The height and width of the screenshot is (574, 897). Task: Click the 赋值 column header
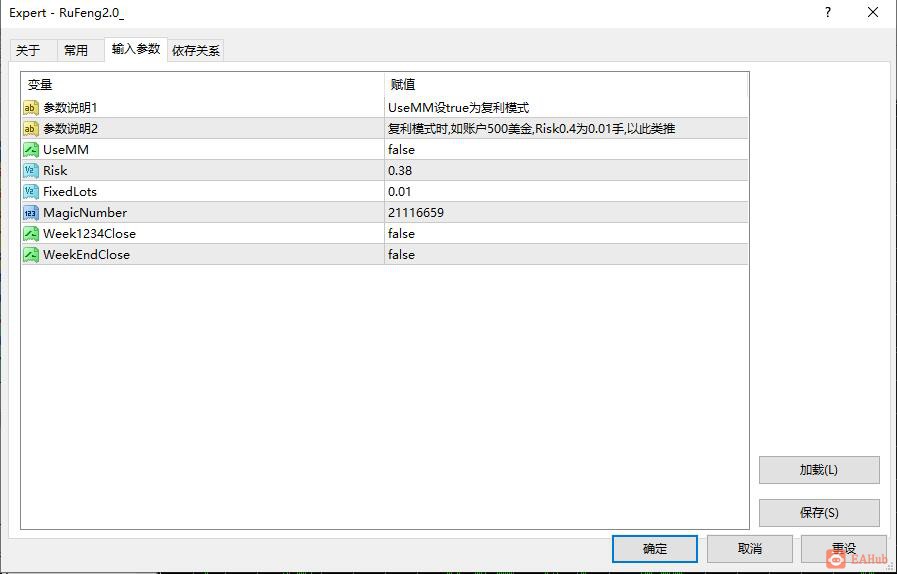coord(566,85)
